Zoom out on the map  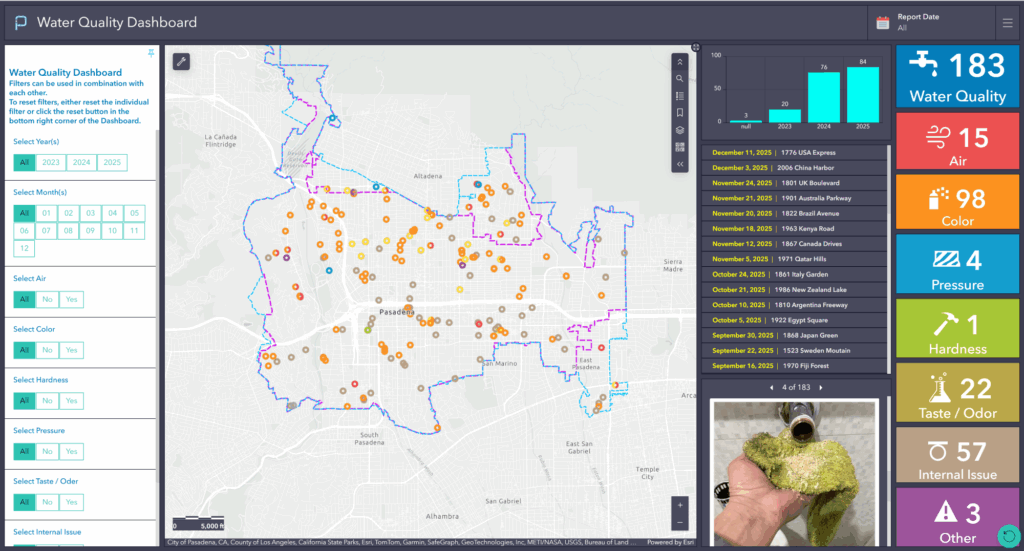click(680, 522)
